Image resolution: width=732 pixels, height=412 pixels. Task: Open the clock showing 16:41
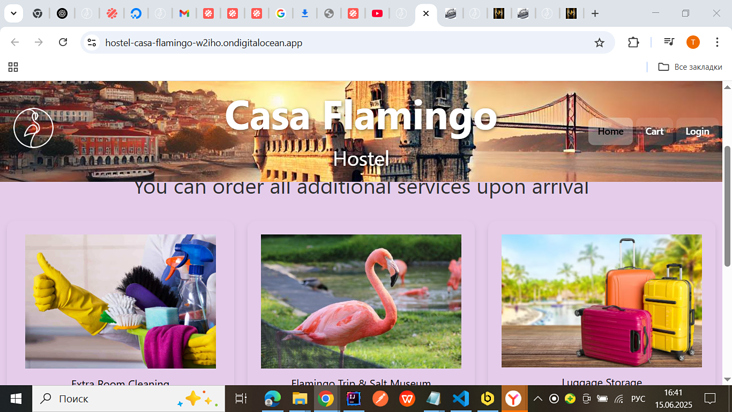point(673,398)
